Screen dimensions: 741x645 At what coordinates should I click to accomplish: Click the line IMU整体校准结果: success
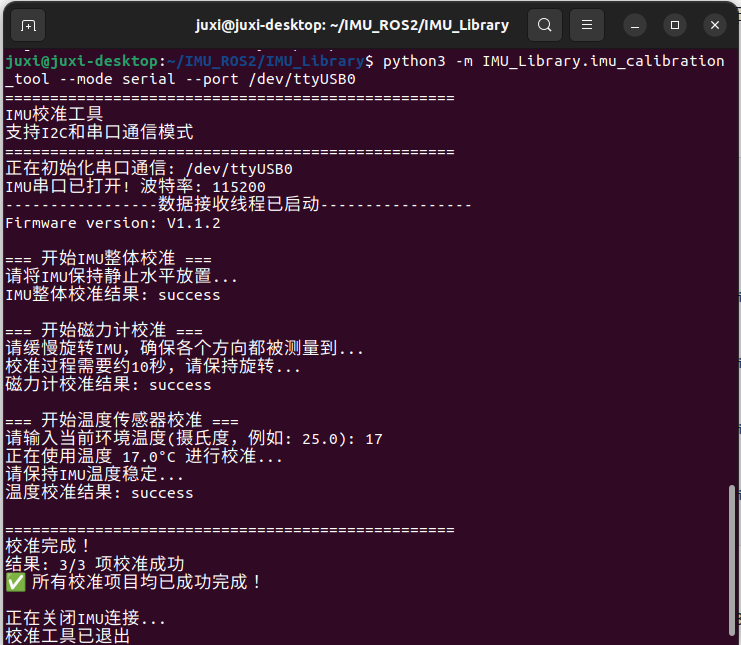(x=113, y=295)
